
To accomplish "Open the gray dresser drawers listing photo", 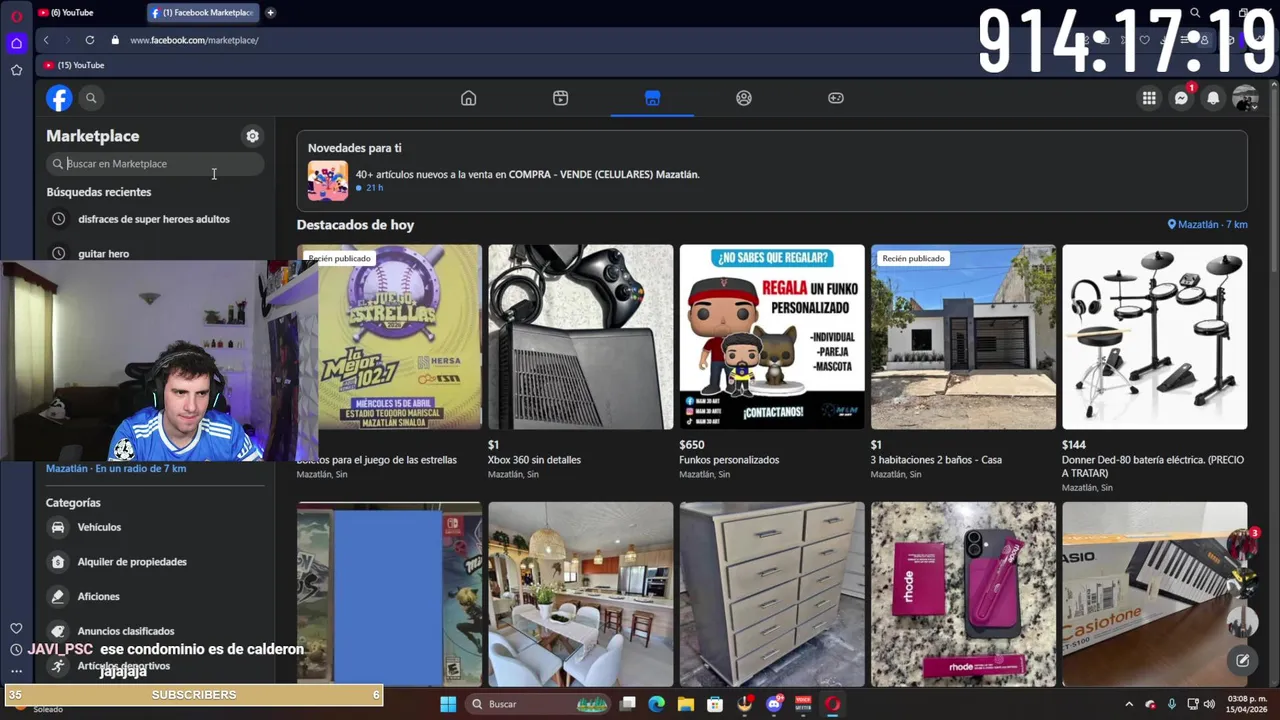I will (772, 594).
